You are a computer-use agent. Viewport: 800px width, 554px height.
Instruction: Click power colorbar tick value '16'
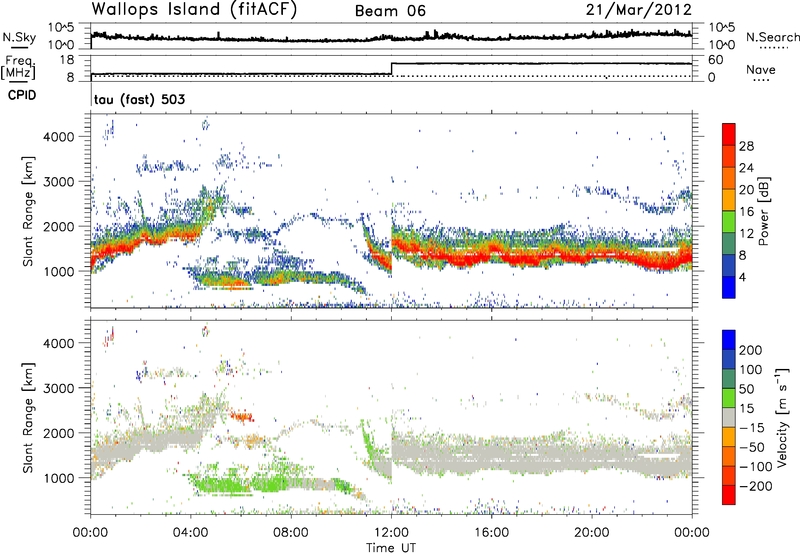746,212
